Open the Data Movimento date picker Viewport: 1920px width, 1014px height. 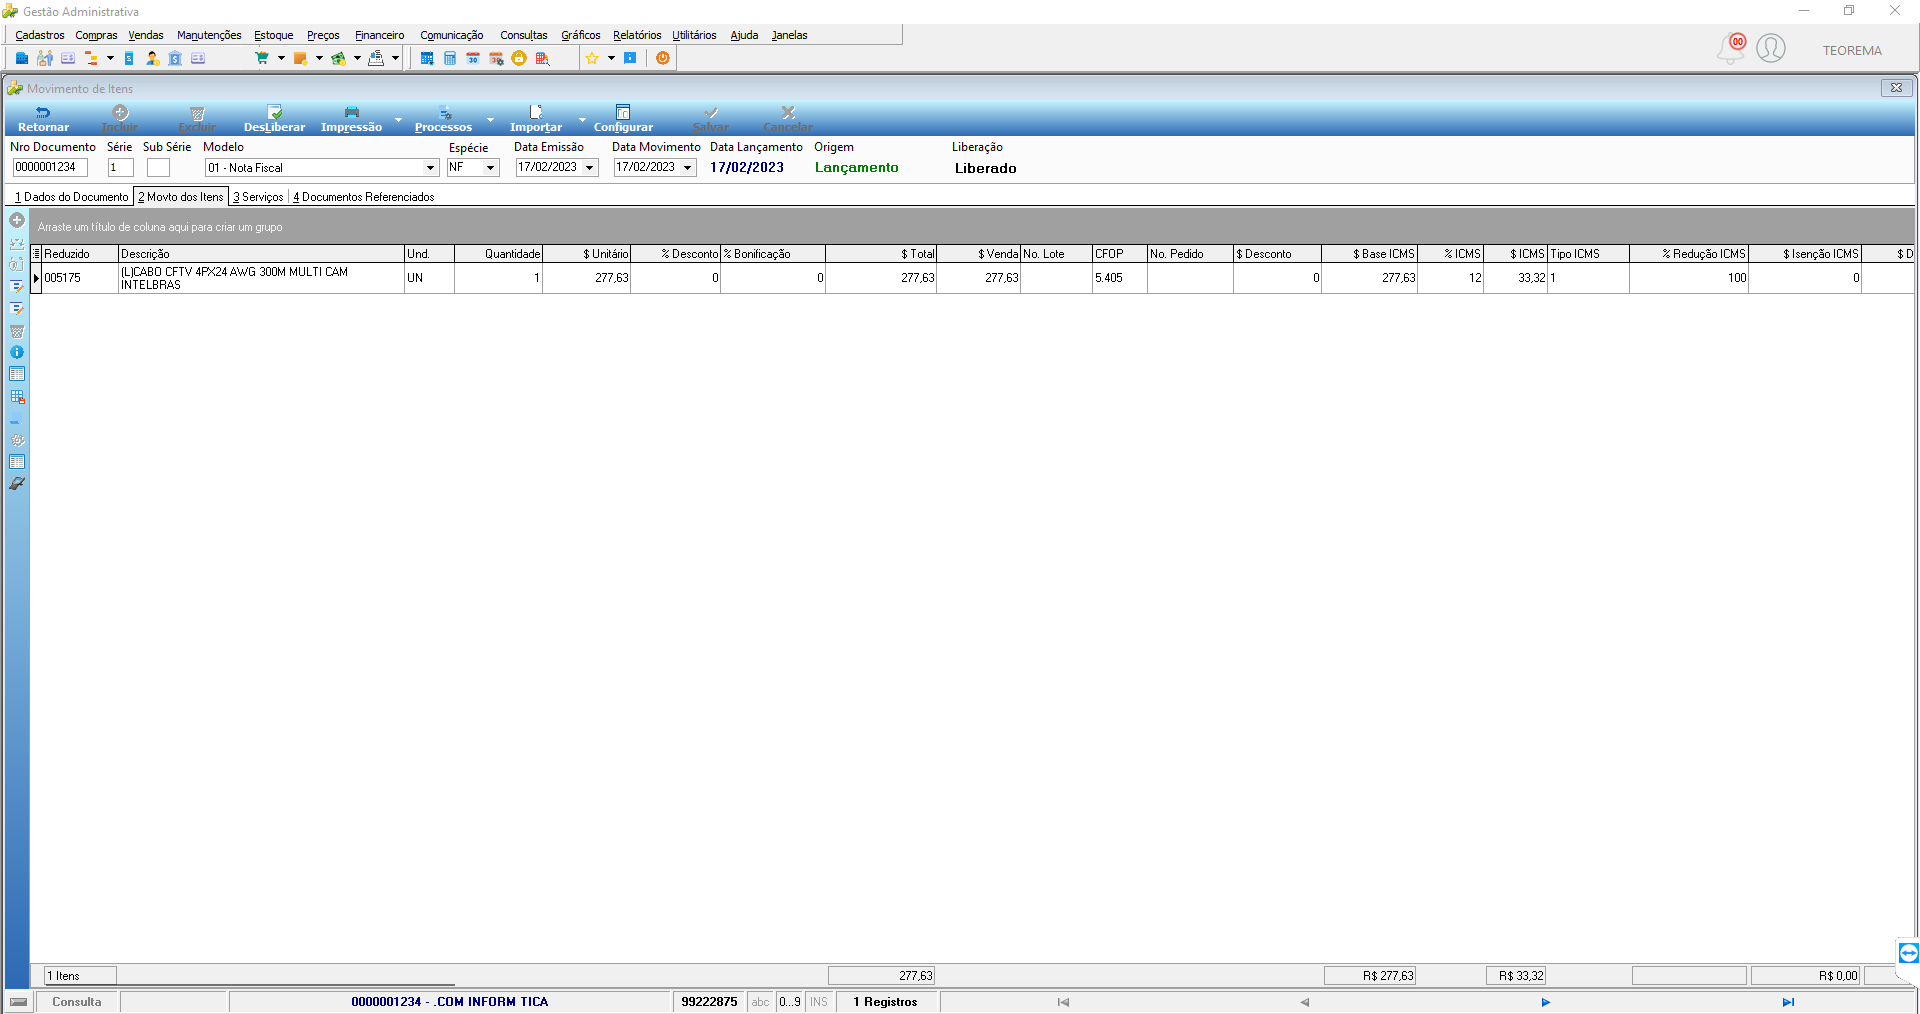(687, 168)
